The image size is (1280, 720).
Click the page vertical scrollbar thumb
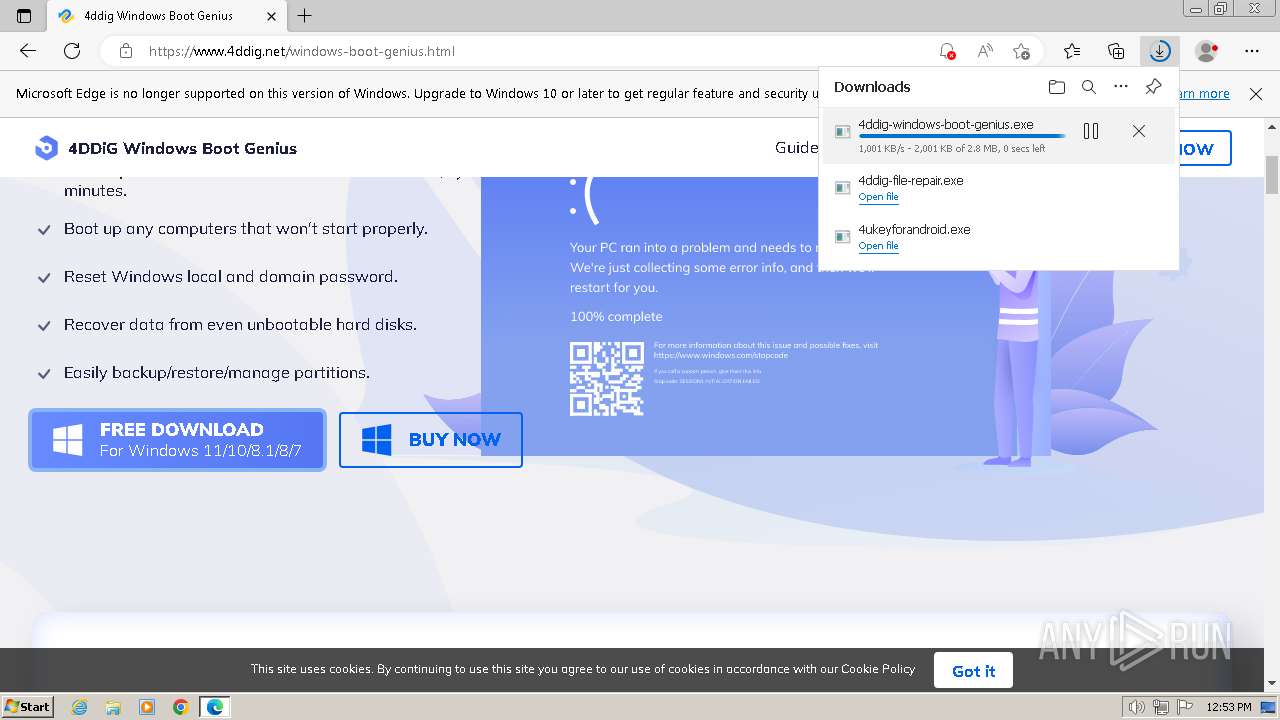click(x=1272, y=176)
